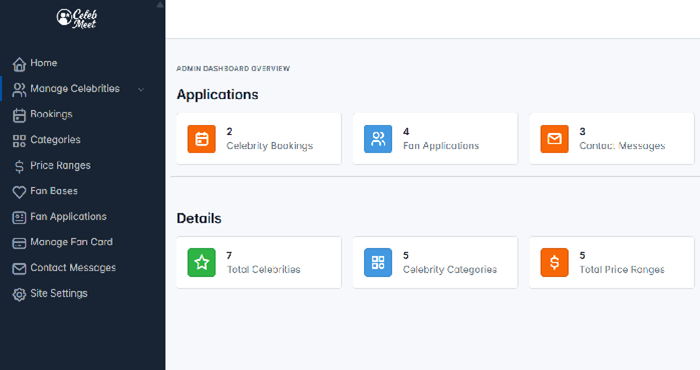Click the sidebar scroll-up arrow
The width and height of the screenshot is (700, 370).
pos(160,5)
